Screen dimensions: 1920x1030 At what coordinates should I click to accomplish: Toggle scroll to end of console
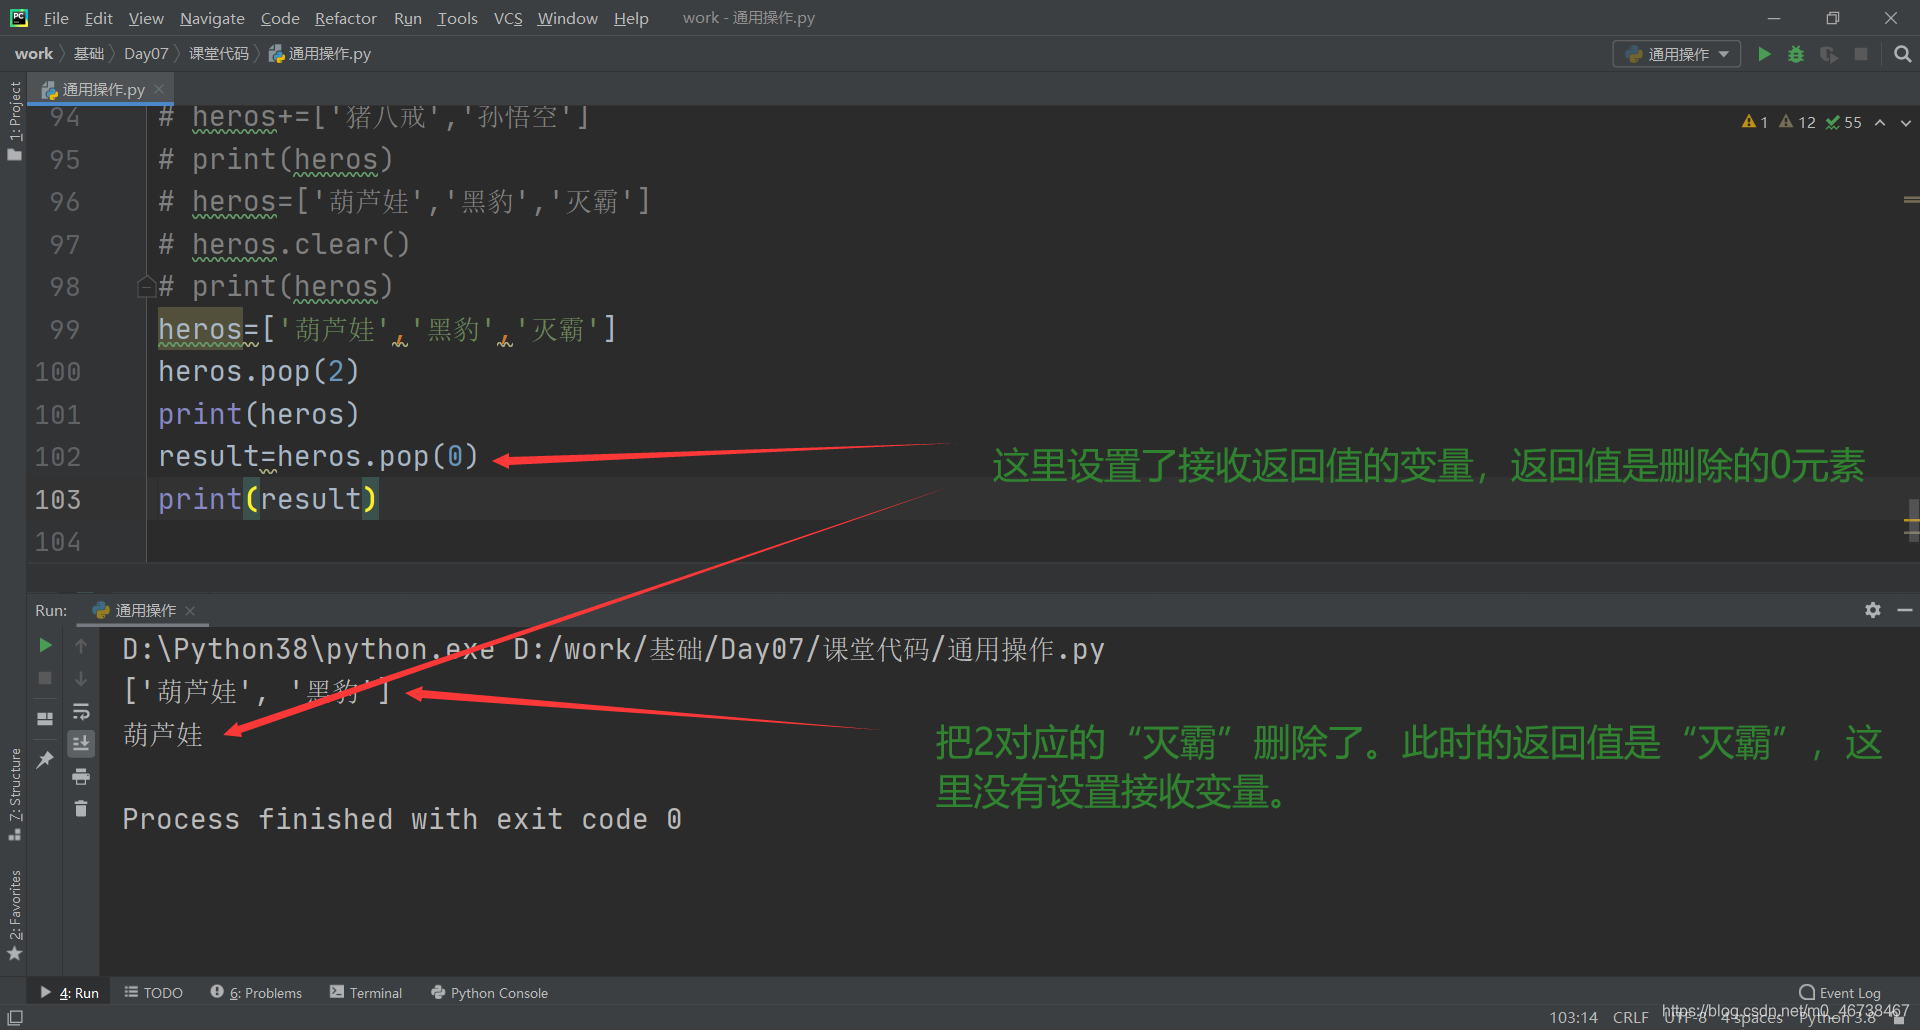point(81,743)
